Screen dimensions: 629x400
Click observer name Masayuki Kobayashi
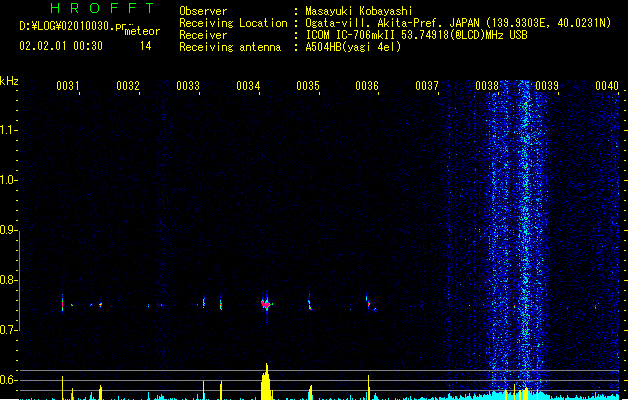359,11
